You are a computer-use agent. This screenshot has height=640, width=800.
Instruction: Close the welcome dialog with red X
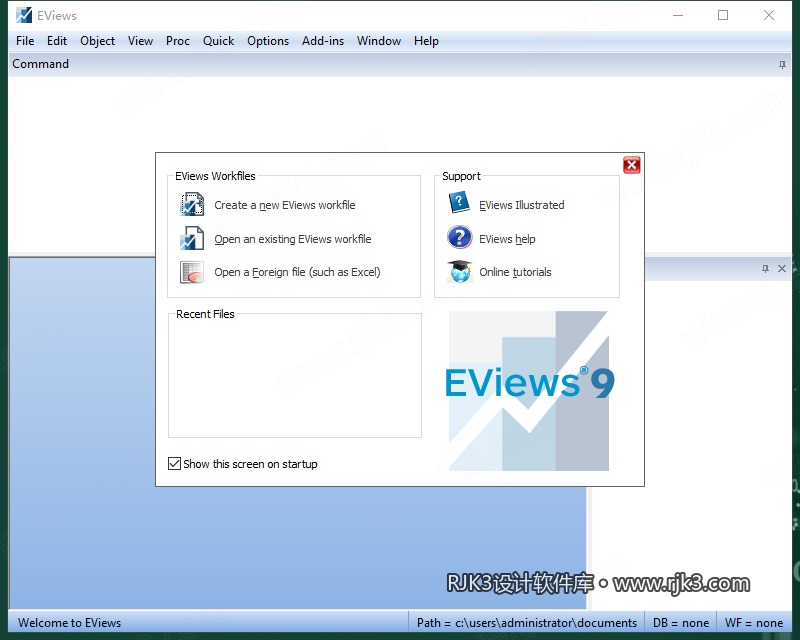(632, 165)
